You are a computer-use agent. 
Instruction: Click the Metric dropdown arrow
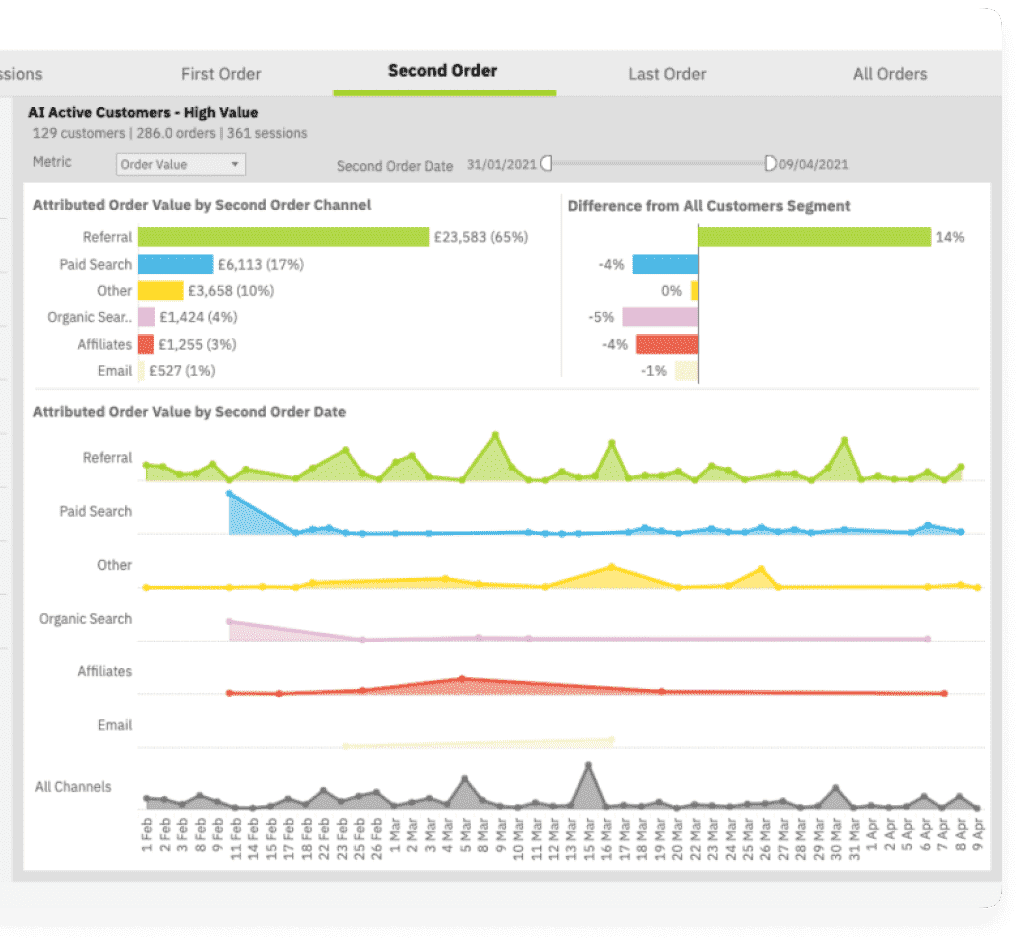(235, 164)
